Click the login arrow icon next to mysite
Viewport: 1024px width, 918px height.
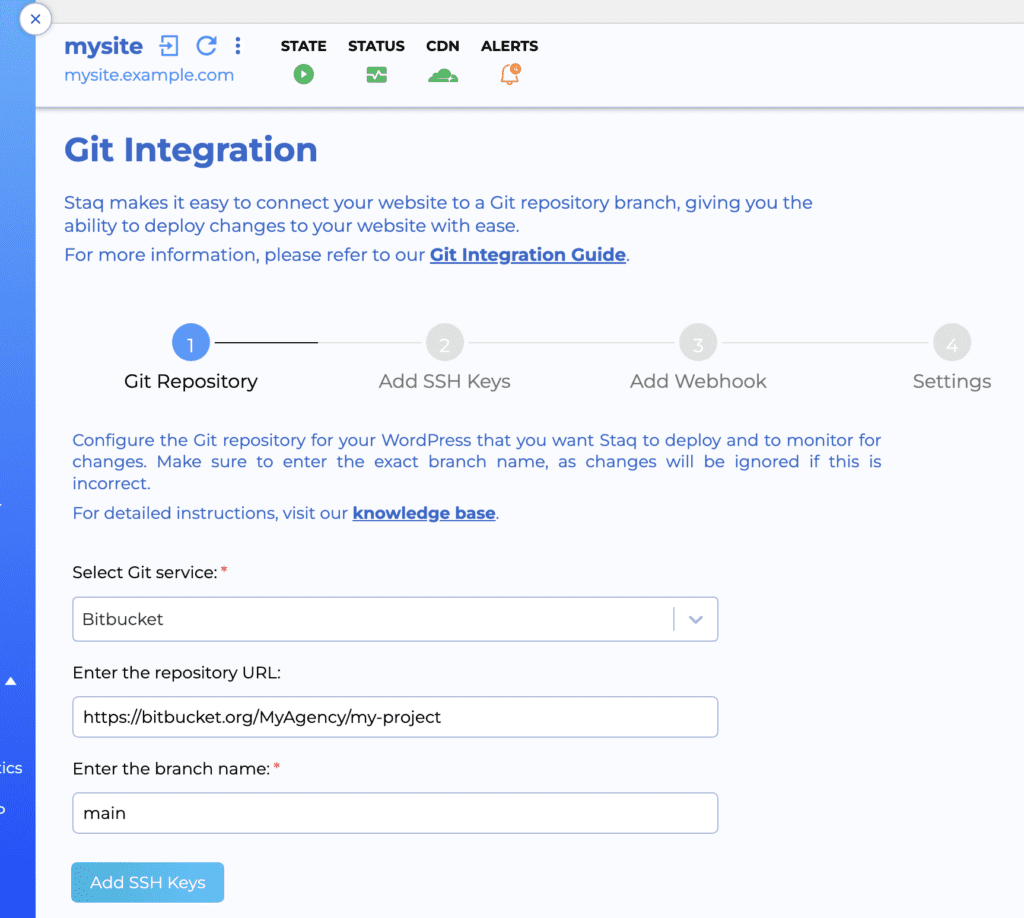pyautogui.click(x=169, y=46)
